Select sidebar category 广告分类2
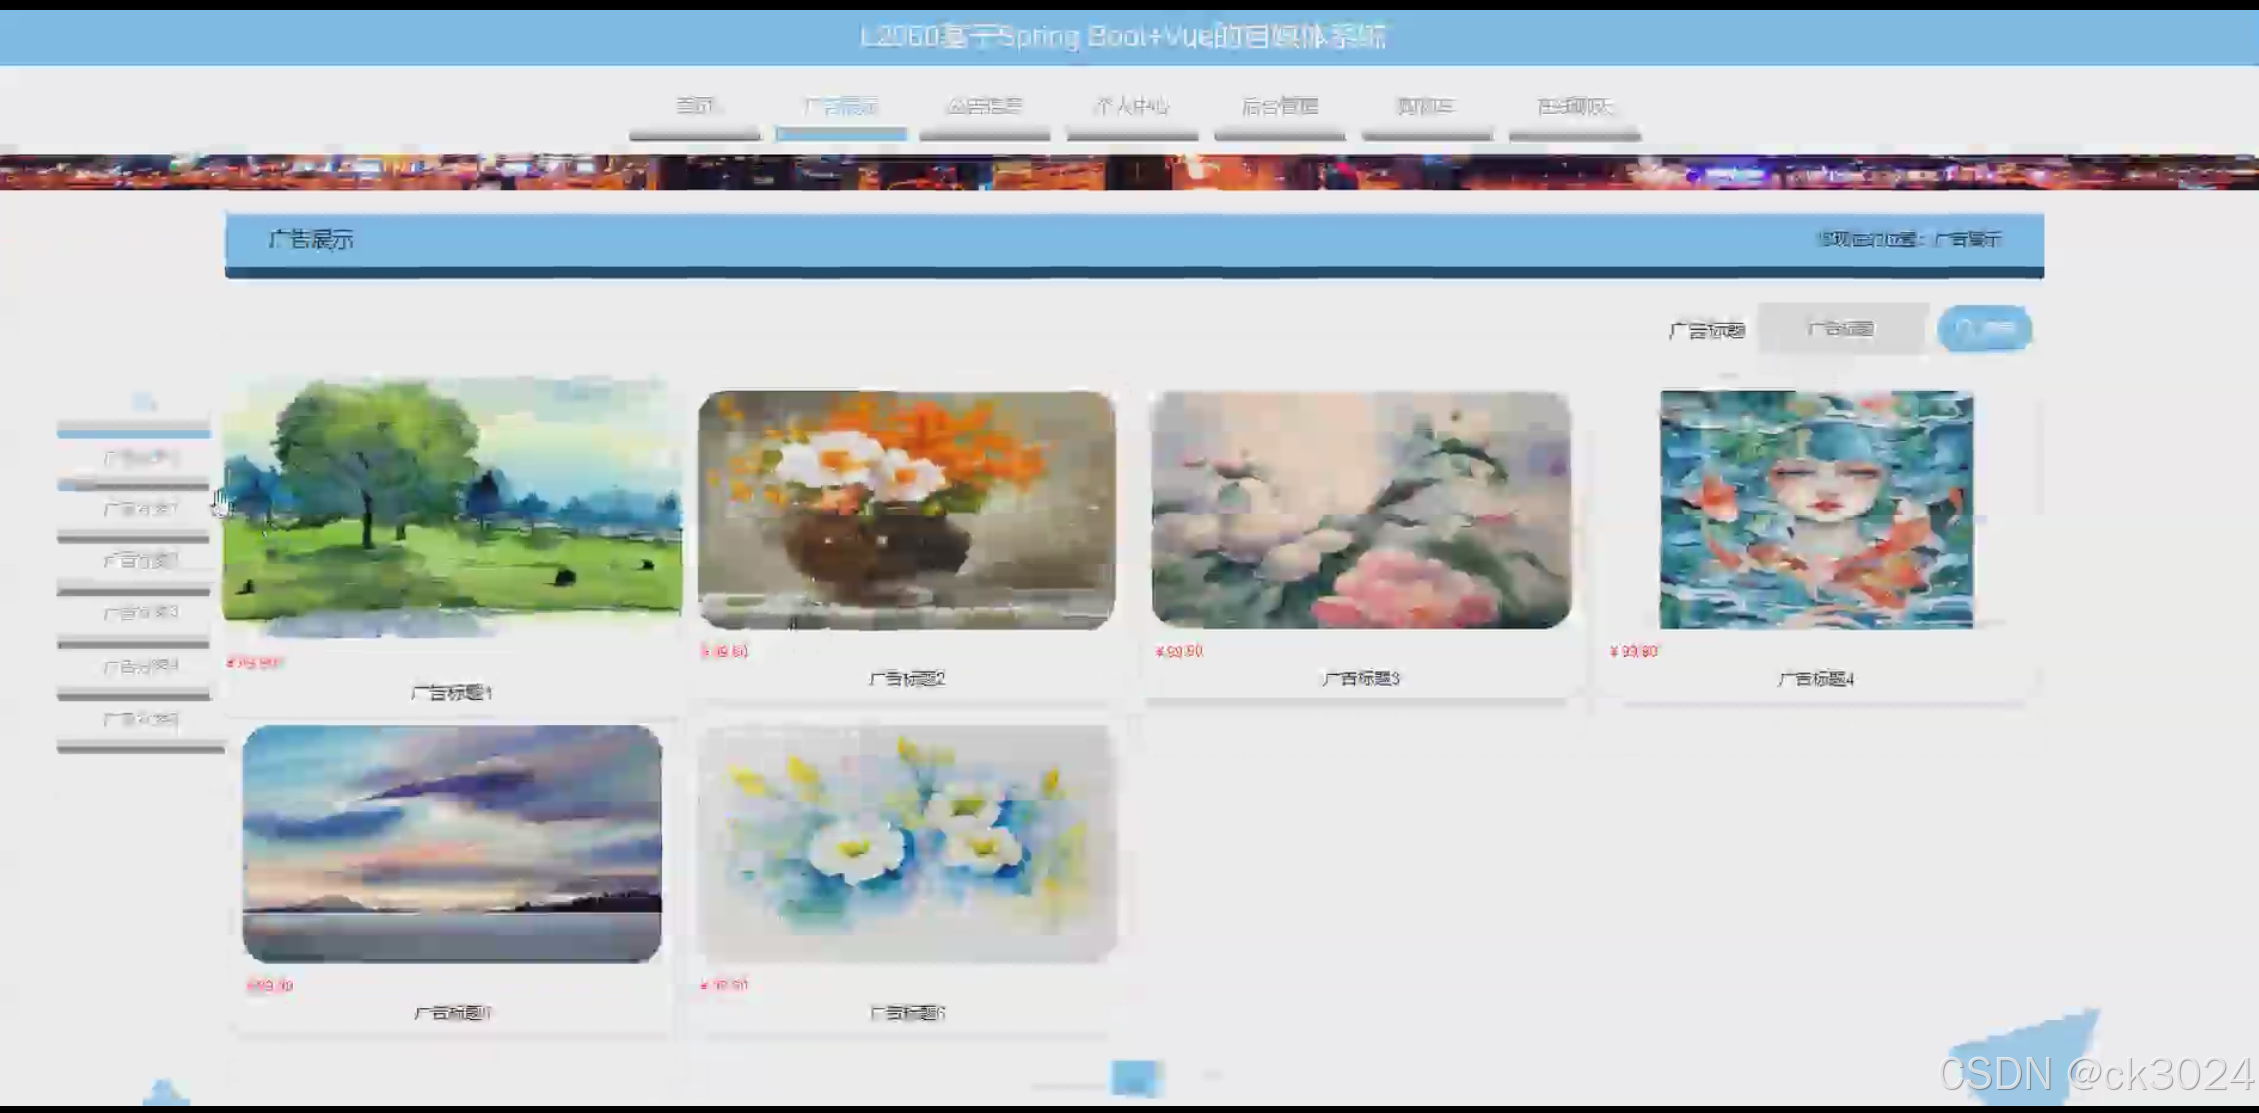2259x1113 pixels. [137, 560]
